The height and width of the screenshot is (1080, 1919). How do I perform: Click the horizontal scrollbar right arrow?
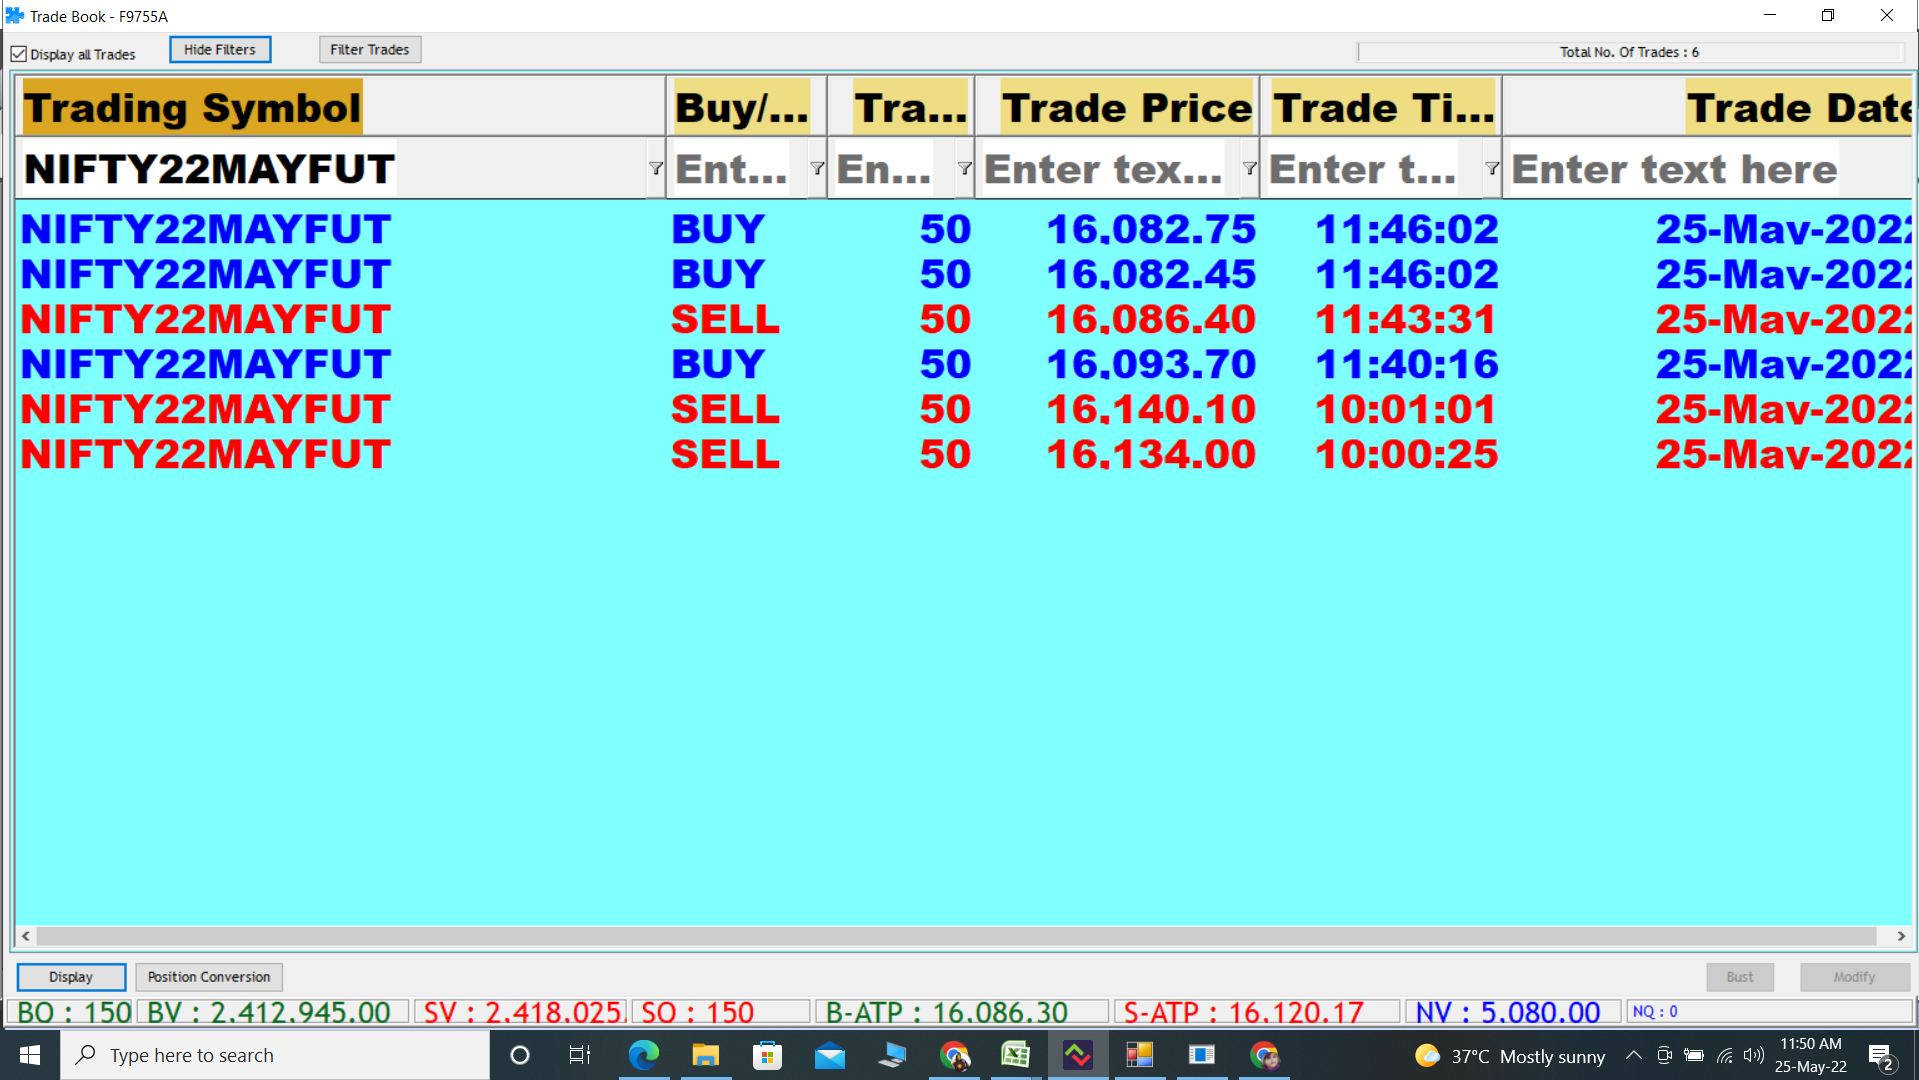click(1901, 936)
